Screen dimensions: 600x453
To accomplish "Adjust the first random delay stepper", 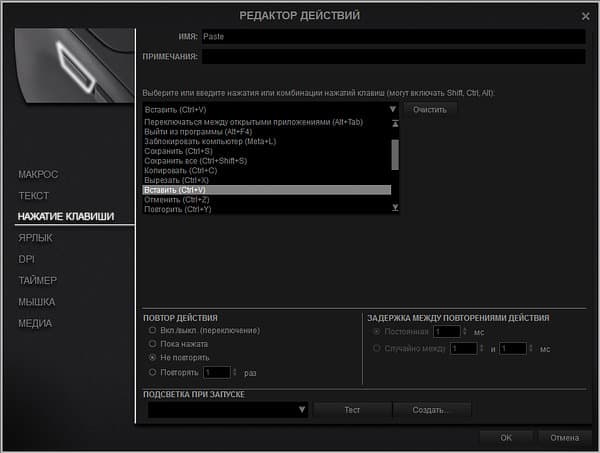I will (x=482, y=349).
